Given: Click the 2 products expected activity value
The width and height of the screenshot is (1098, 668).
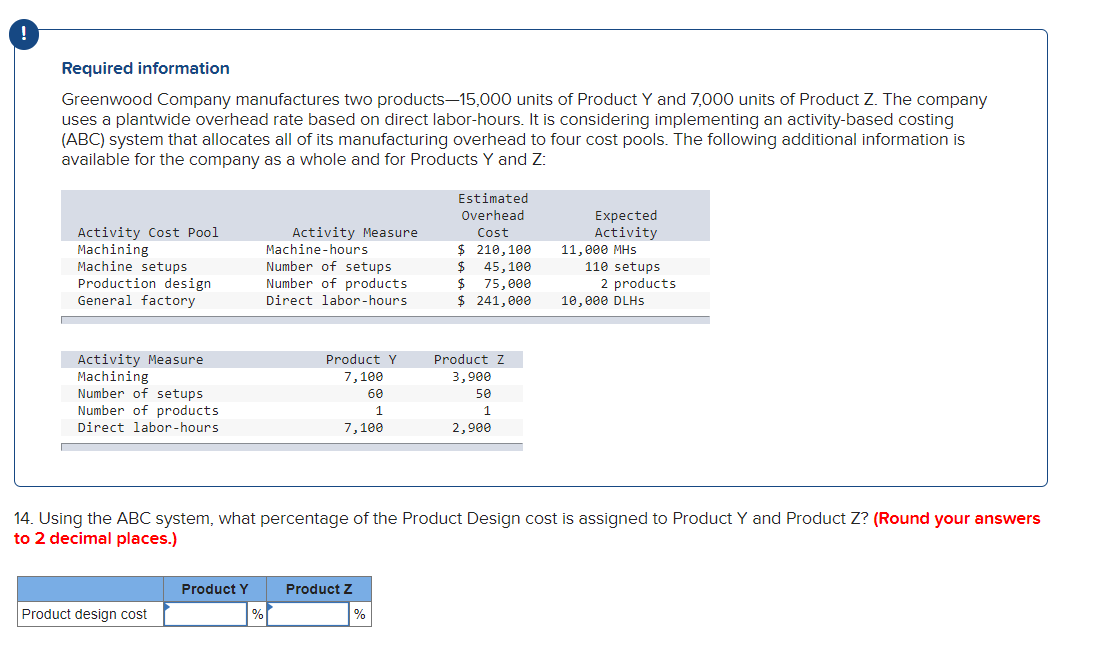Looking at the screenshot, I should [638, 284].
